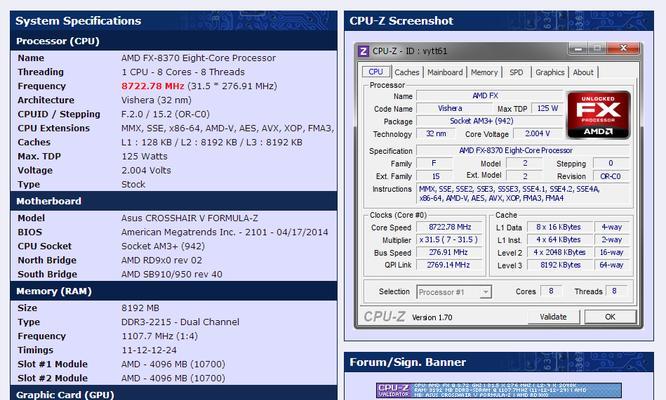Click the Technology value 32 nm

[x=436, y=134]
